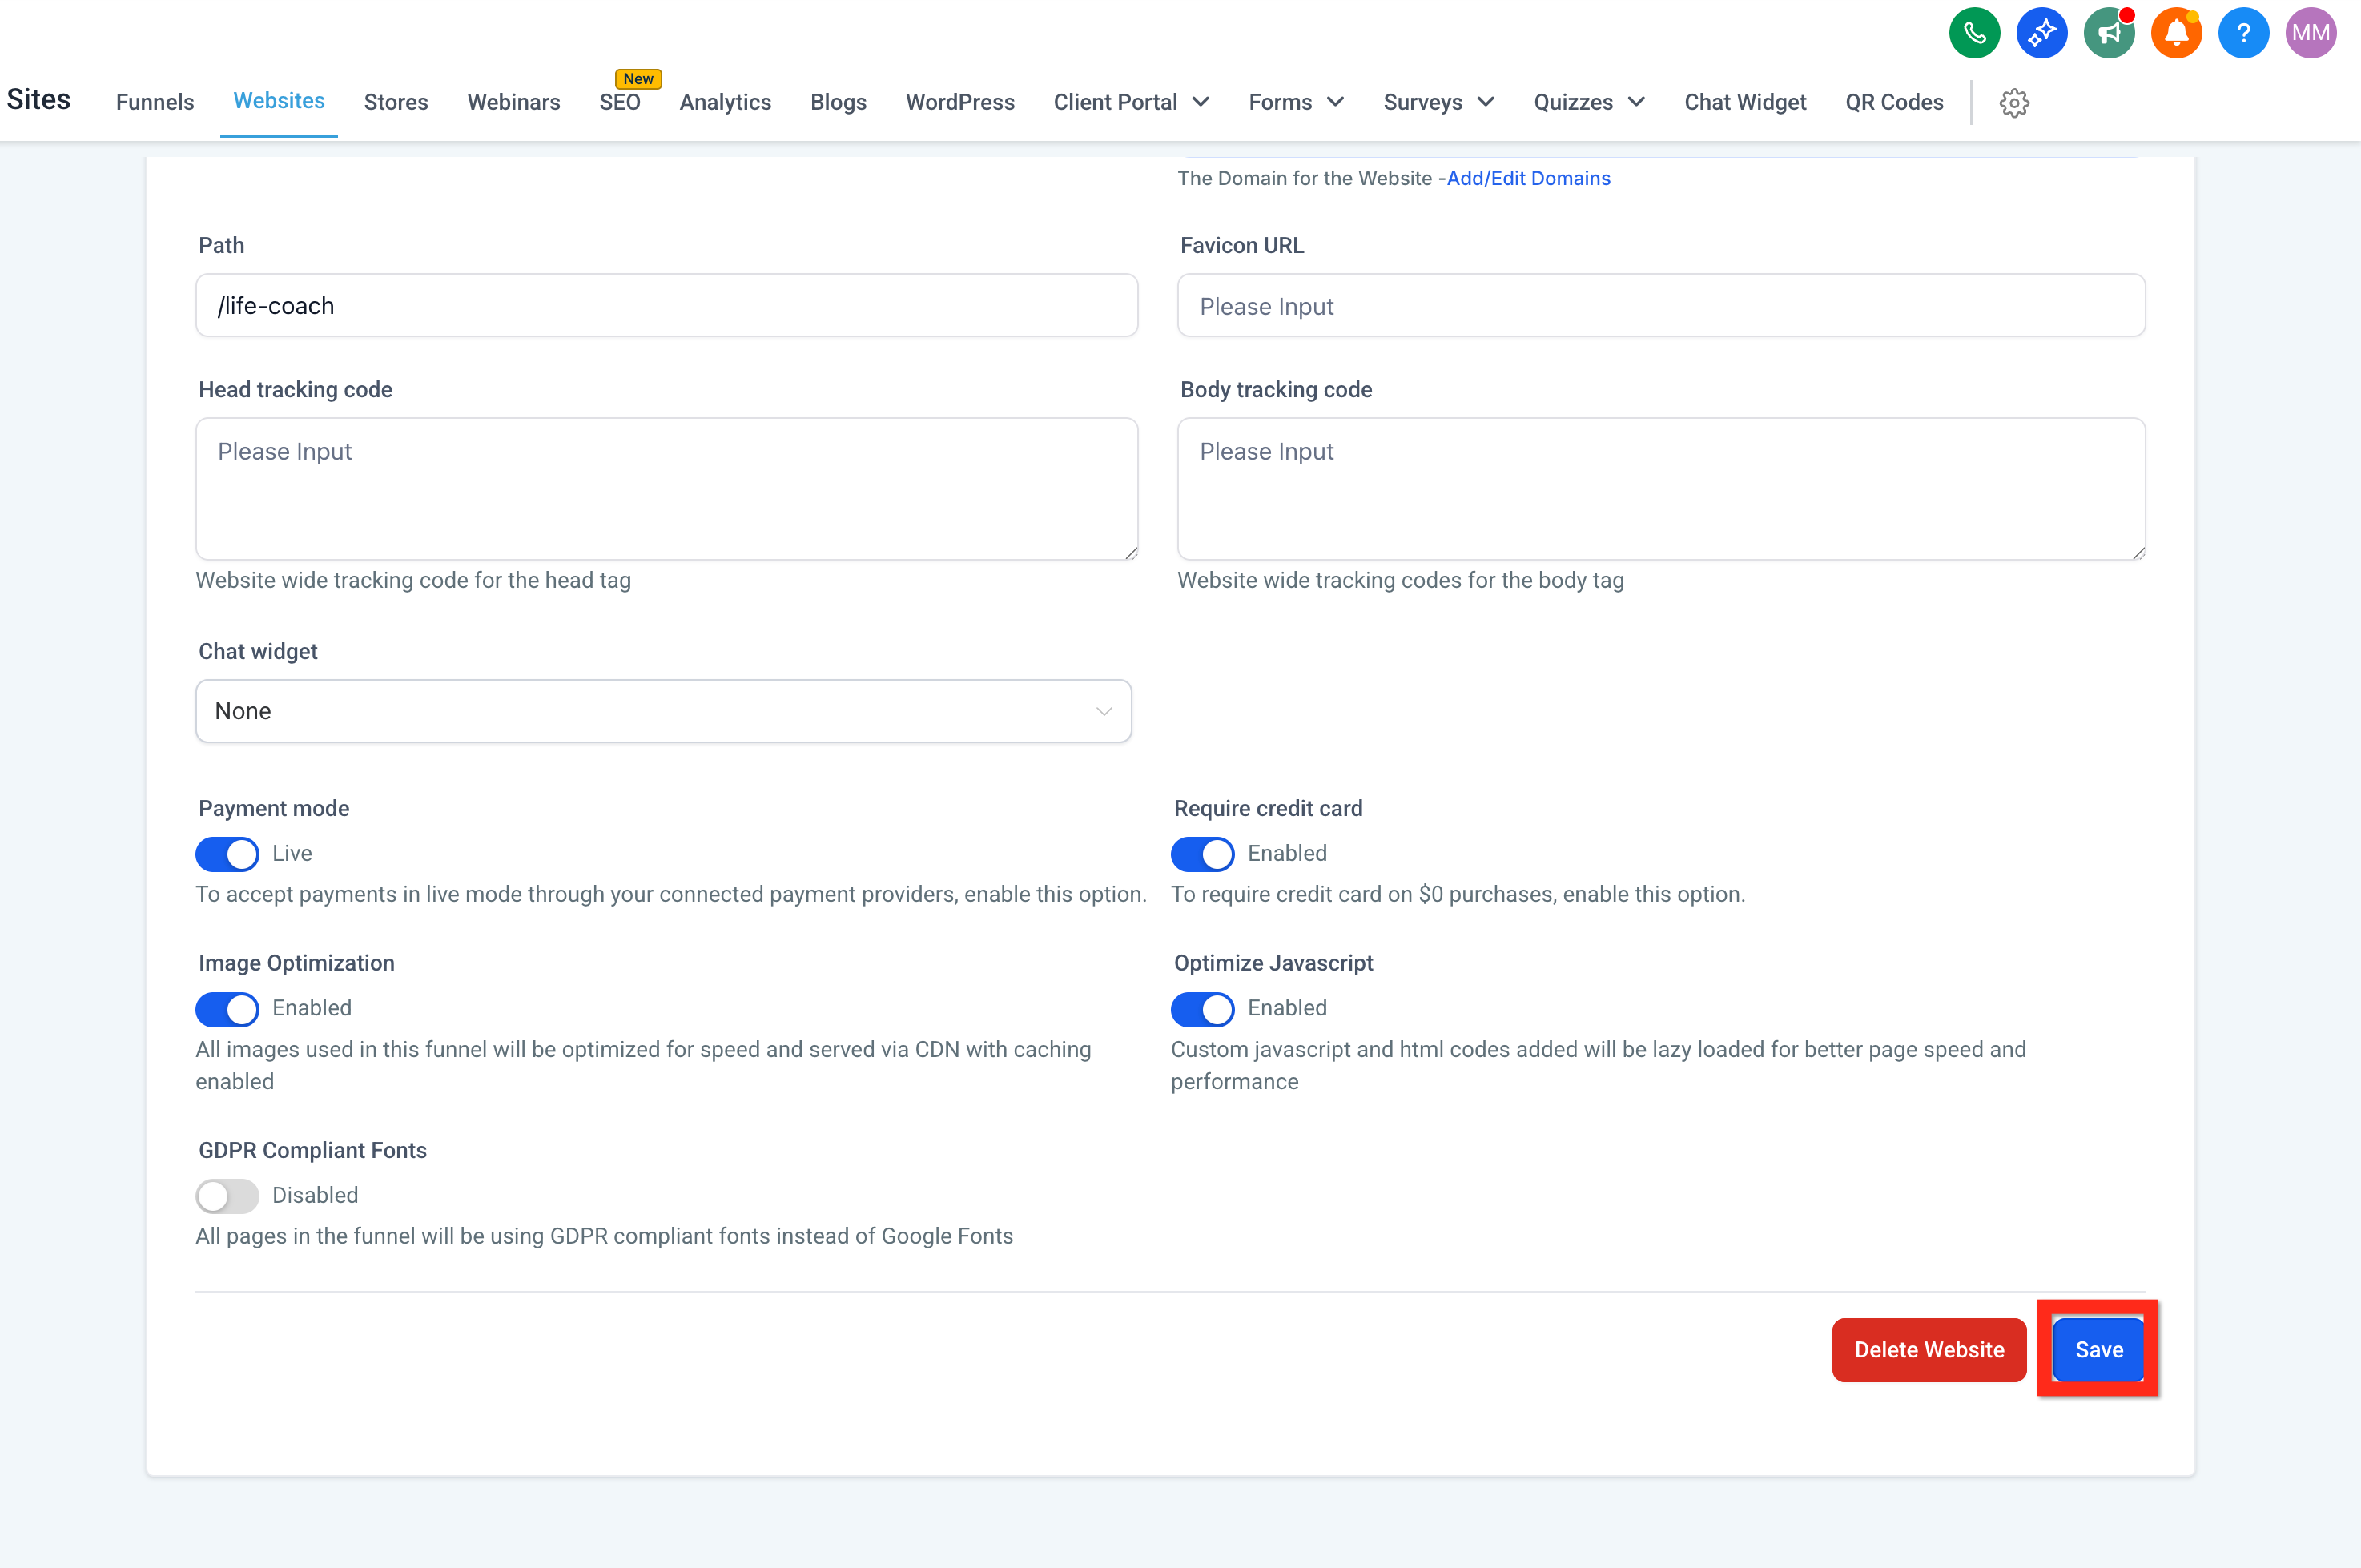Open the announcements megaphone icon
The image size is (2361, 1568).
point(2109,32)
